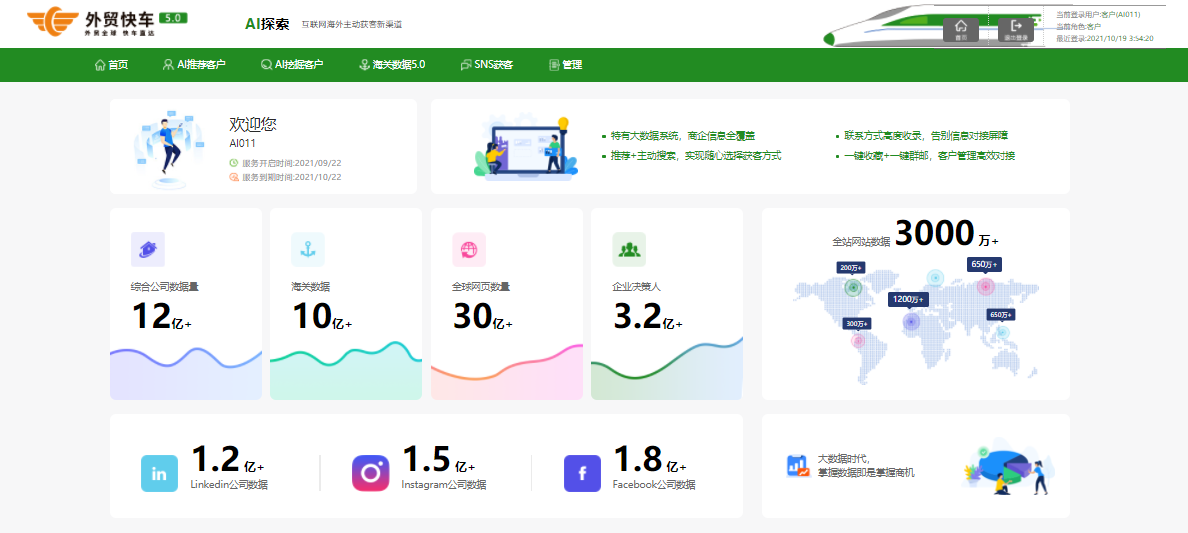Click the 企业决策人 people icon
This screenshot has width=1188, height=533.
pyautogui.click(x=629, y=249)
